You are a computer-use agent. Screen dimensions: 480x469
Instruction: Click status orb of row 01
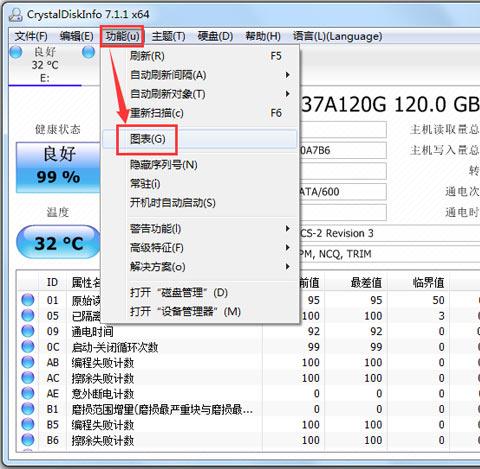pos(28,300)
